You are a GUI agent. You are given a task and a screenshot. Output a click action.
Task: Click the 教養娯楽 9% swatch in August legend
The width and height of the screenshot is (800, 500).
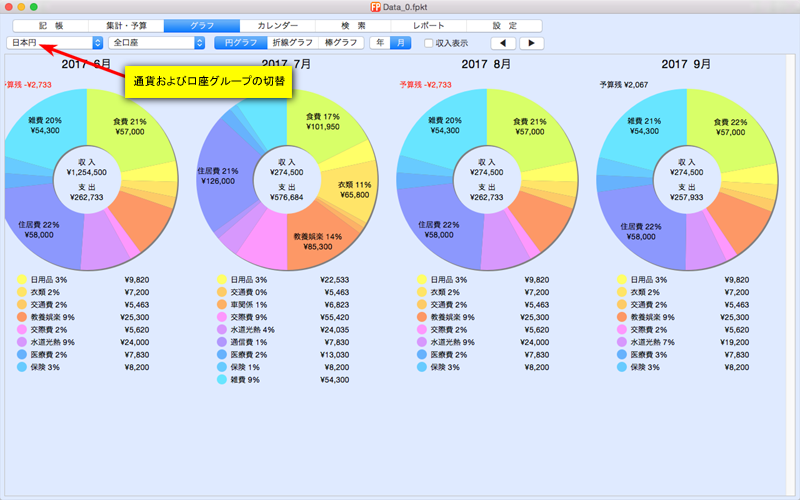(x=422, y=317)
